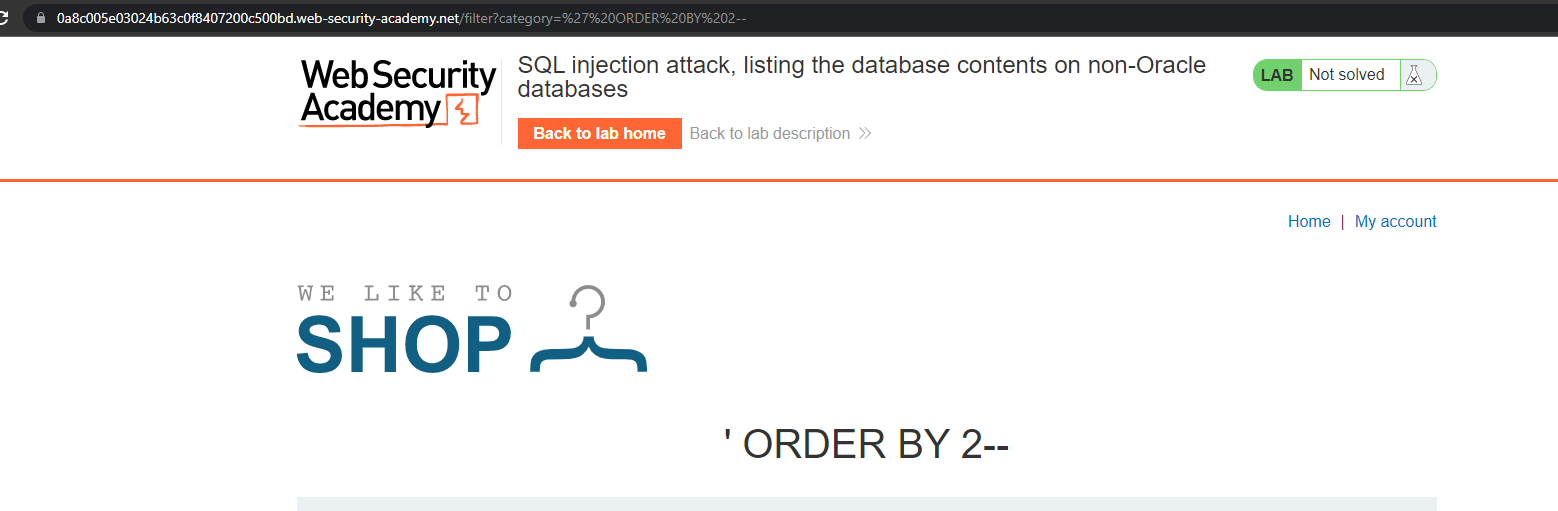Click the Not solved status label
The image size is (1558, 511).
click(x=1346, y=75)
